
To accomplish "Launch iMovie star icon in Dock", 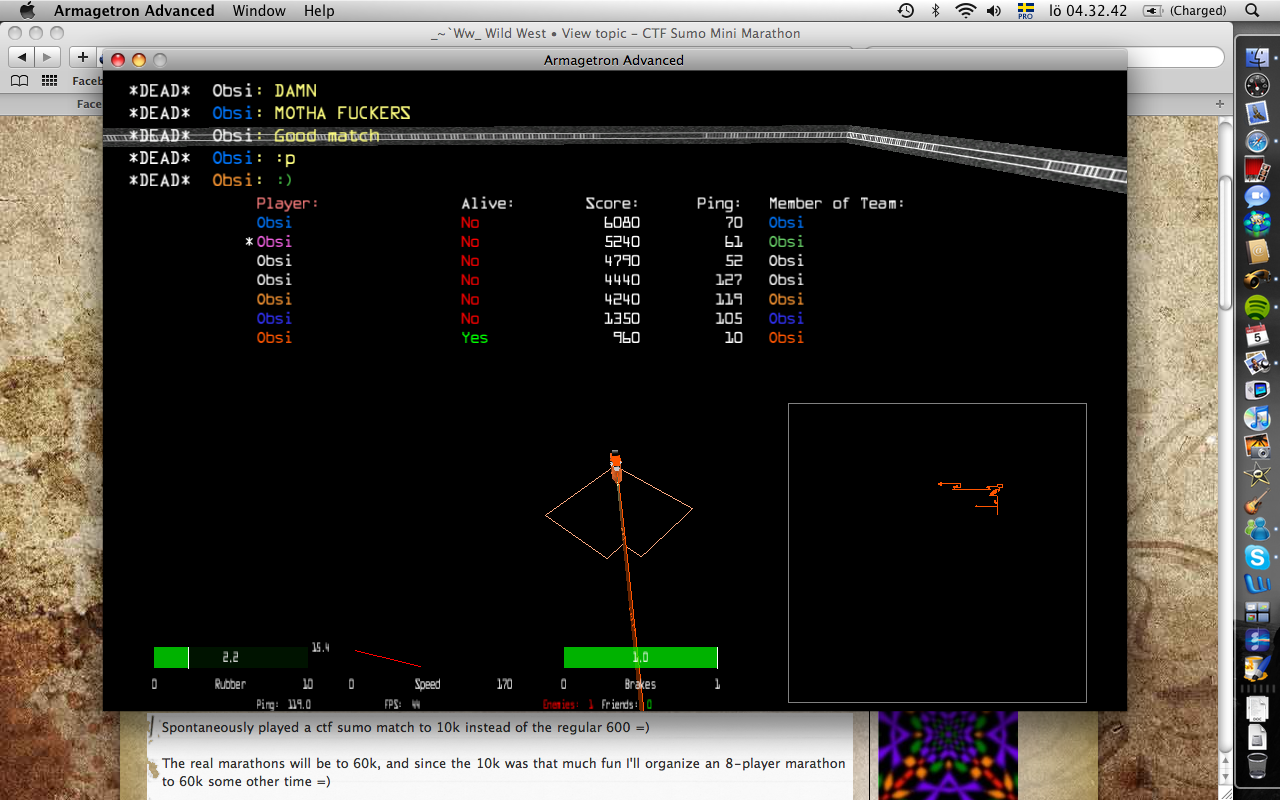I will click(1257, 473).
